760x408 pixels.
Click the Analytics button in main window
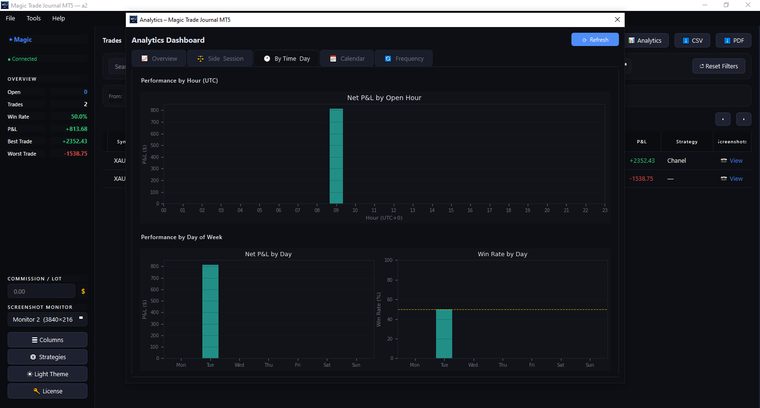tap(645, 41)
